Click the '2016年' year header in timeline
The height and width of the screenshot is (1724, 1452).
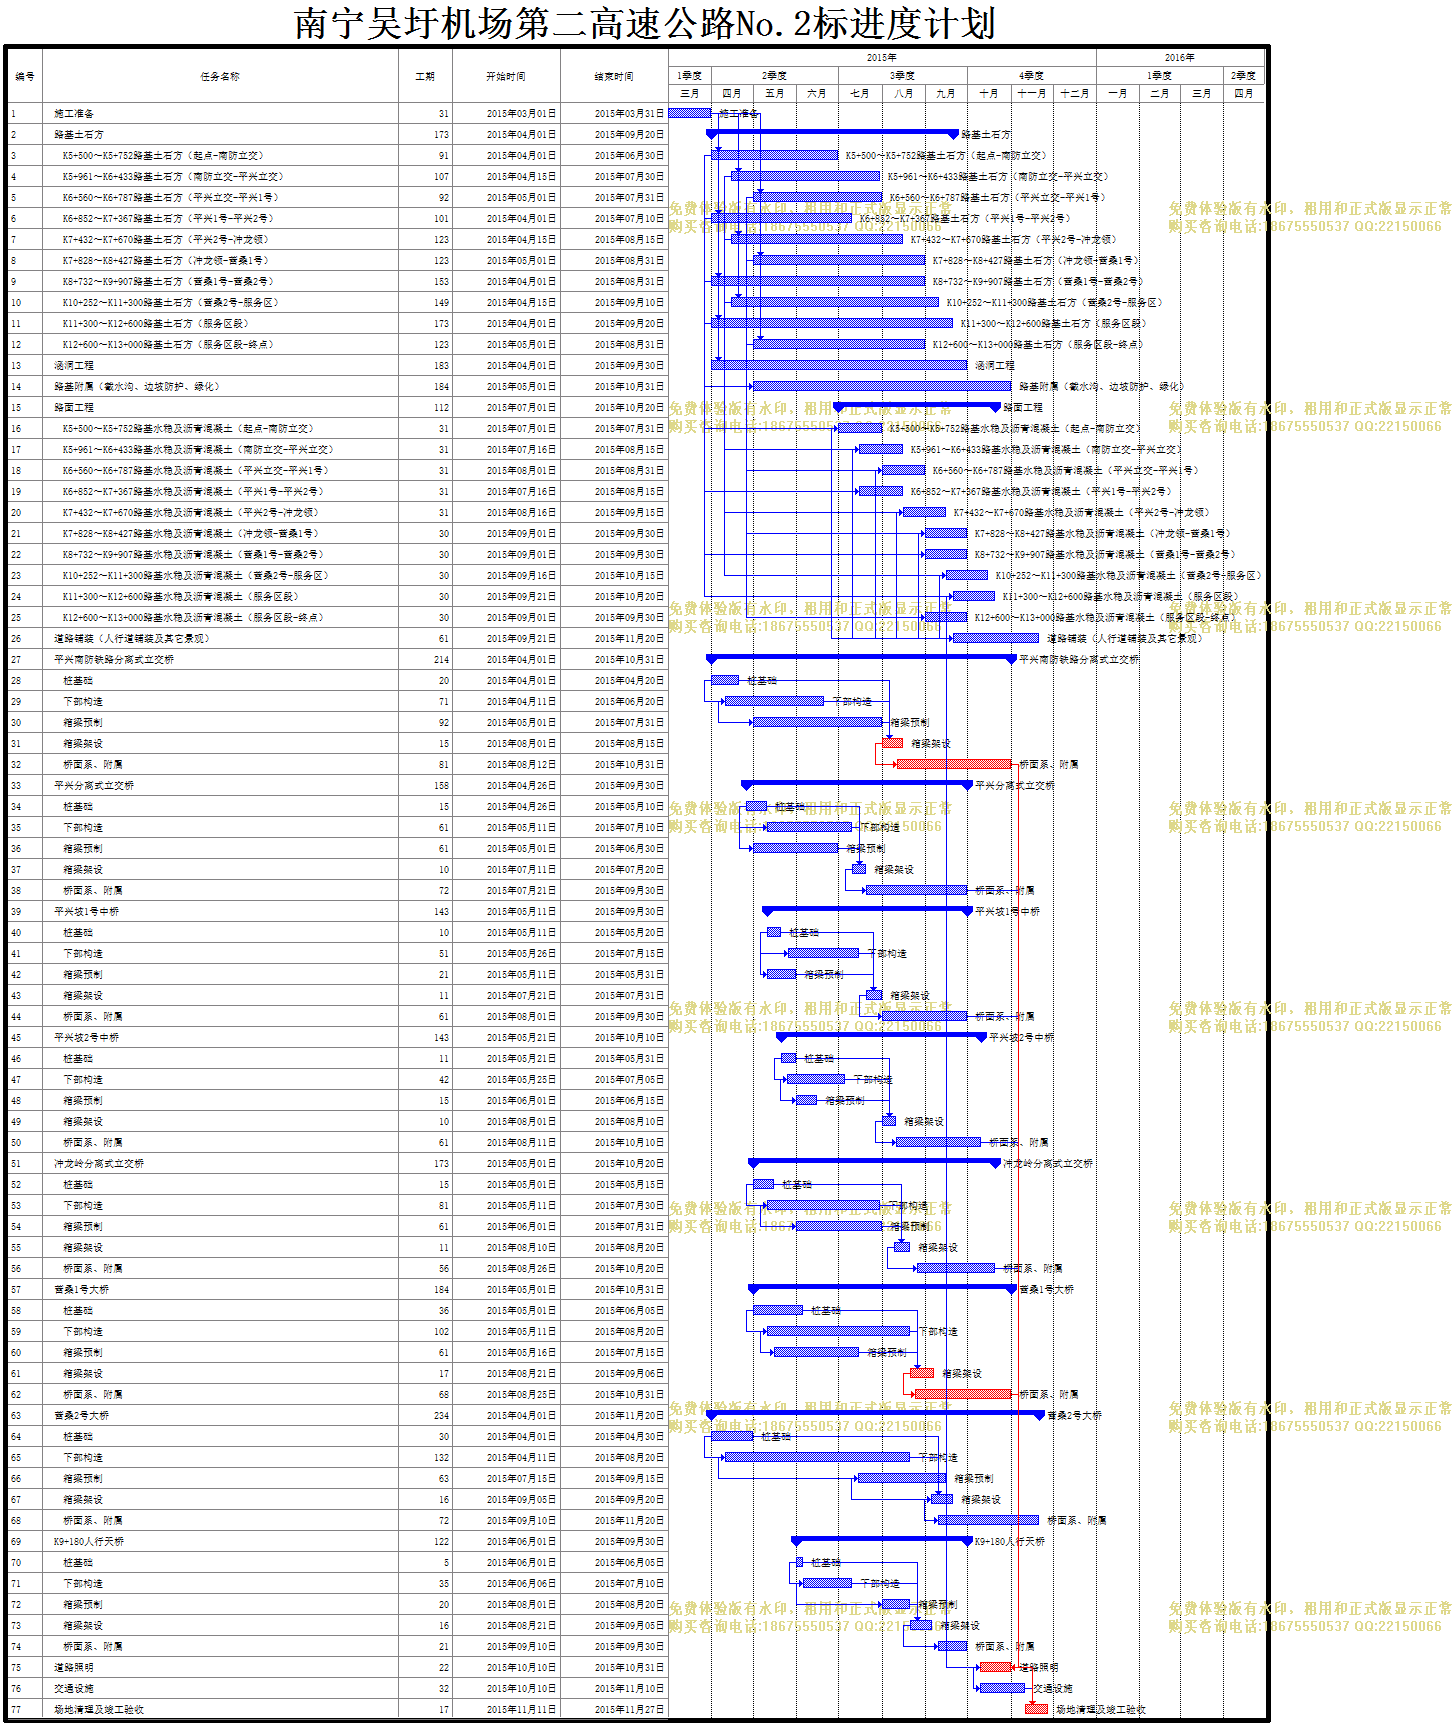pos(1180,58)
